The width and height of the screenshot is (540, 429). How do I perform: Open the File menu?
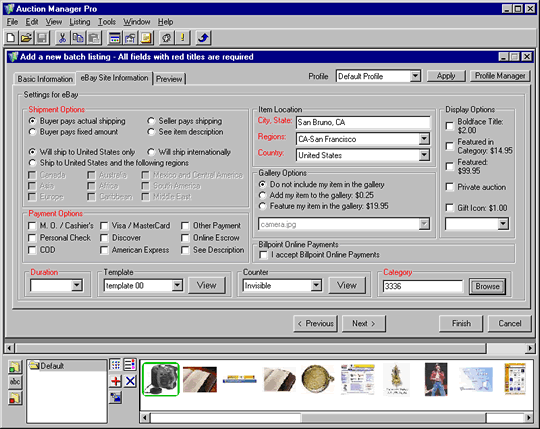click(x=12, y=22)
